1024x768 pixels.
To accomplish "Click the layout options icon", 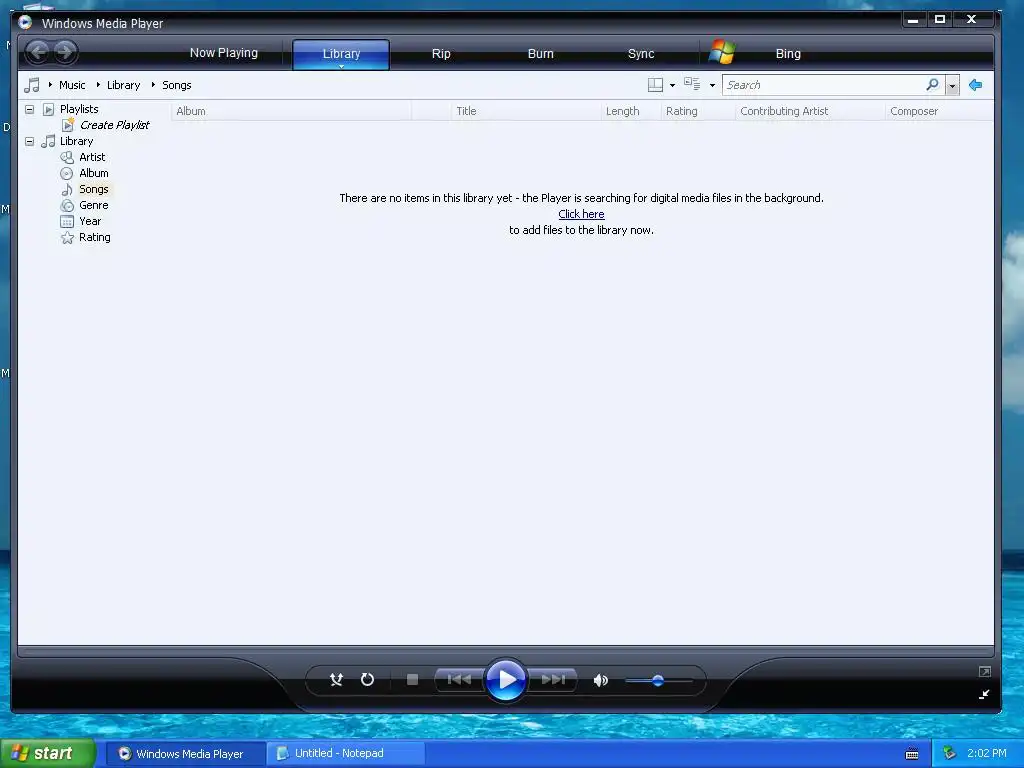I will [x=655, y=85].
